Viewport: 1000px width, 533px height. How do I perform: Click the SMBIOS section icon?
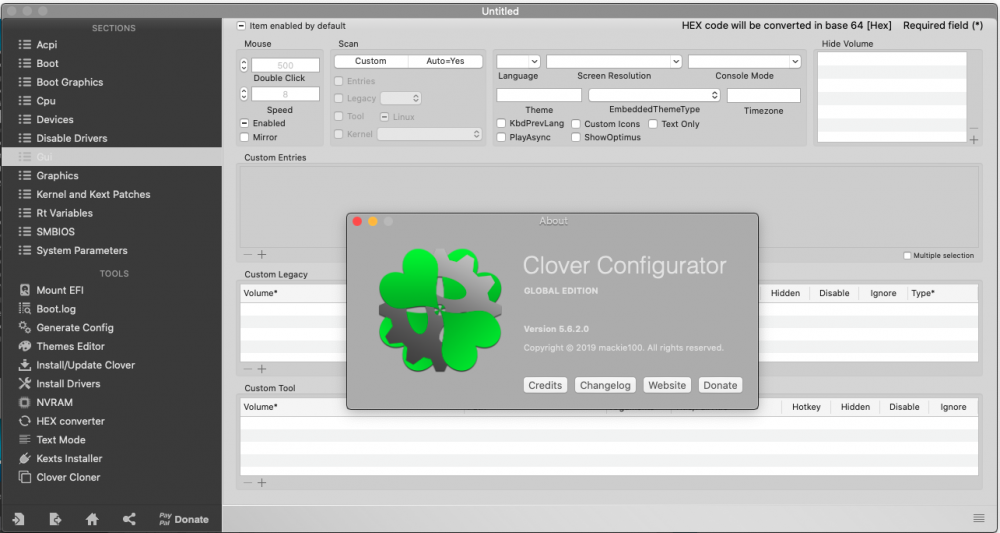coord(25,231)
